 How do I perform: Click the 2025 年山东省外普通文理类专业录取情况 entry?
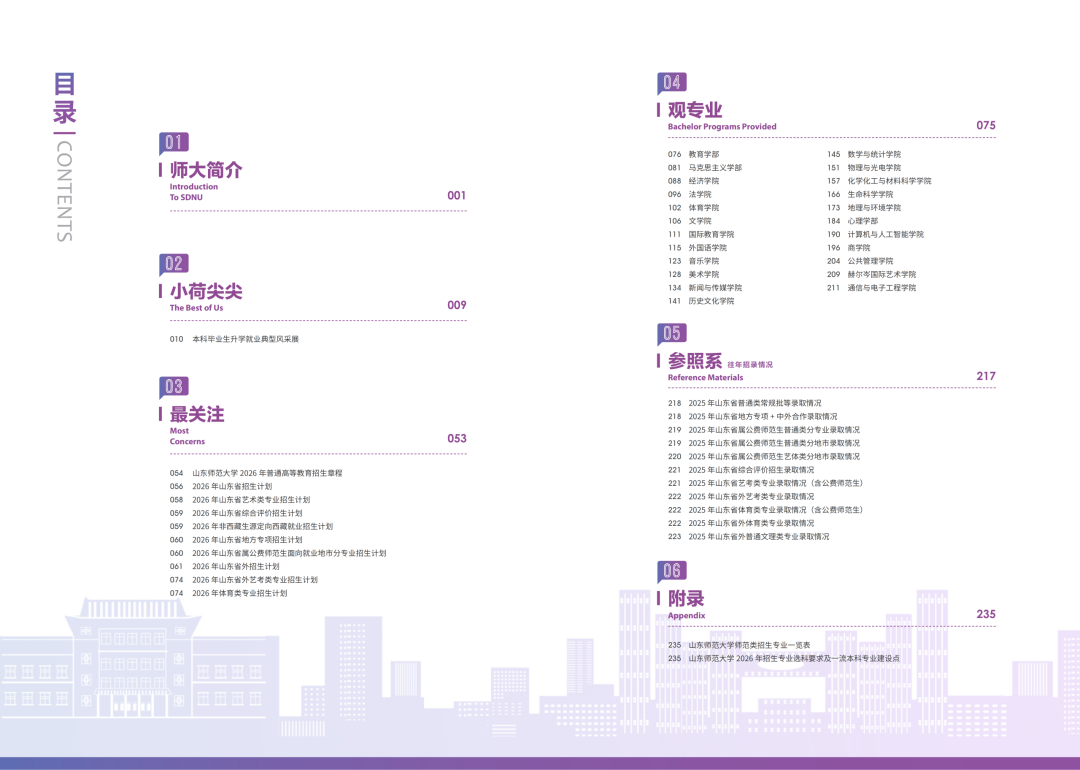(749, 537)
